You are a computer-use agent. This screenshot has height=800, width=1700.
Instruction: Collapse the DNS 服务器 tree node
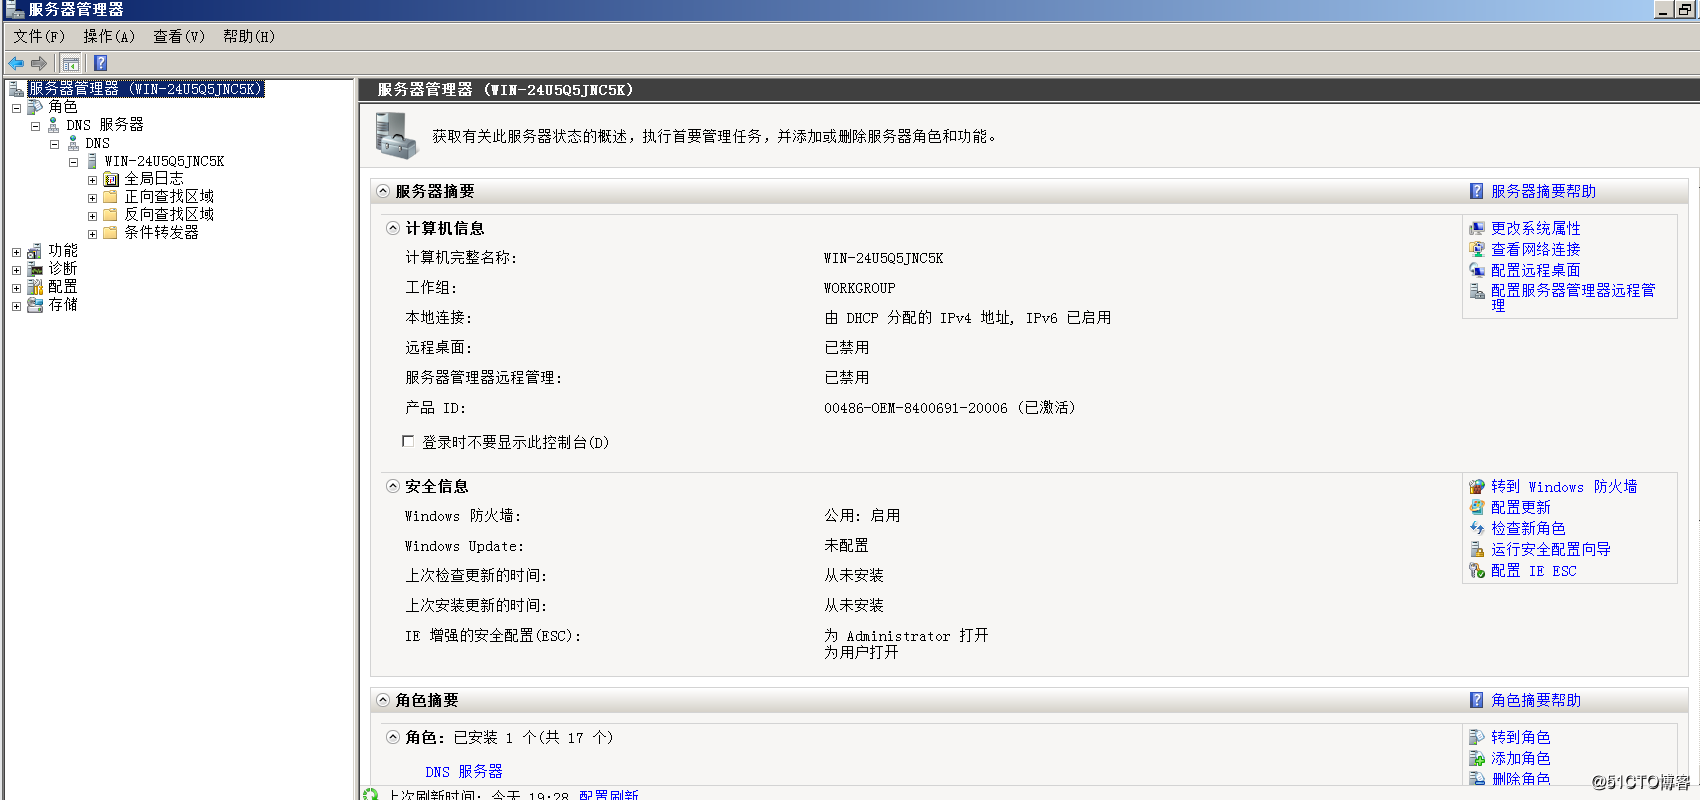coord(35,126)
